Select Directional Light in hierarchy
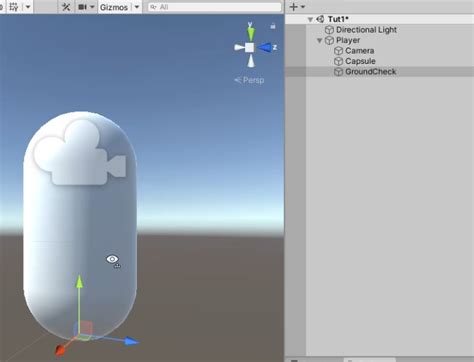Screen dimensions: 474x362 pyautogui.click(x=366, y=30)
